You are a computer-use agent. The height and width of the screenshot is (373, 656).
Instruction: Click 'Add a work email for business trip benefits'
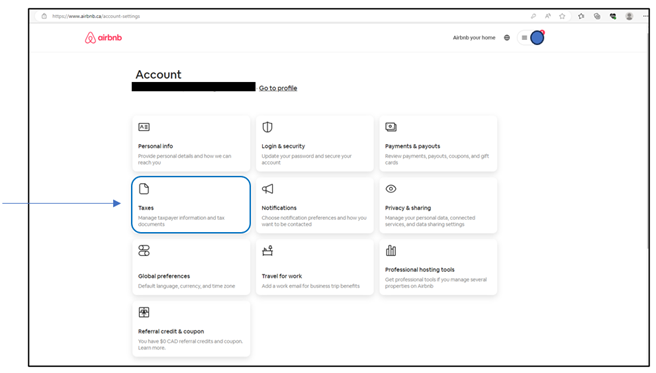[310, 286]
